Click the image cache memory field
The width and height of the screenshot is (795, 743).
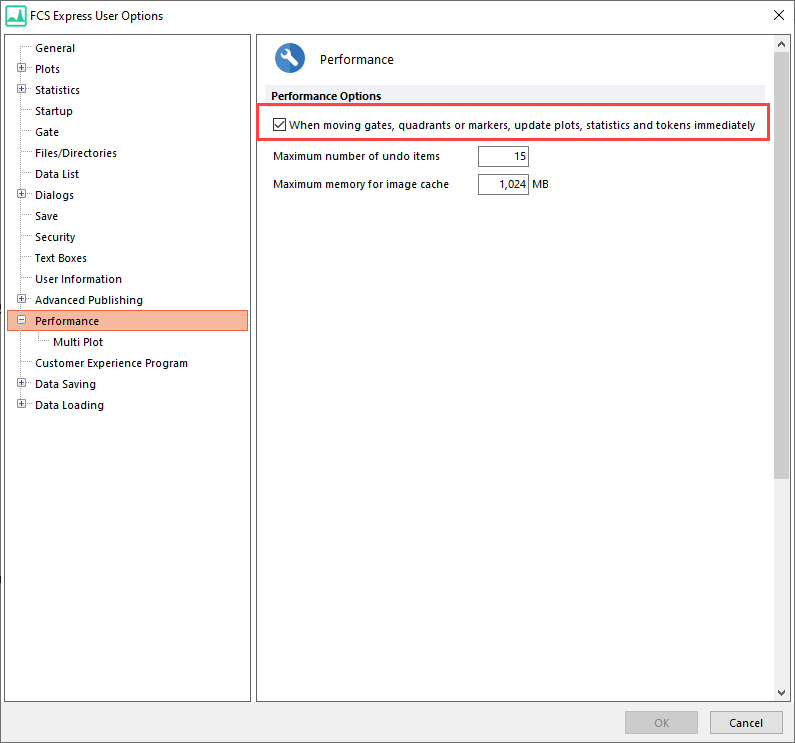(503, 184)
